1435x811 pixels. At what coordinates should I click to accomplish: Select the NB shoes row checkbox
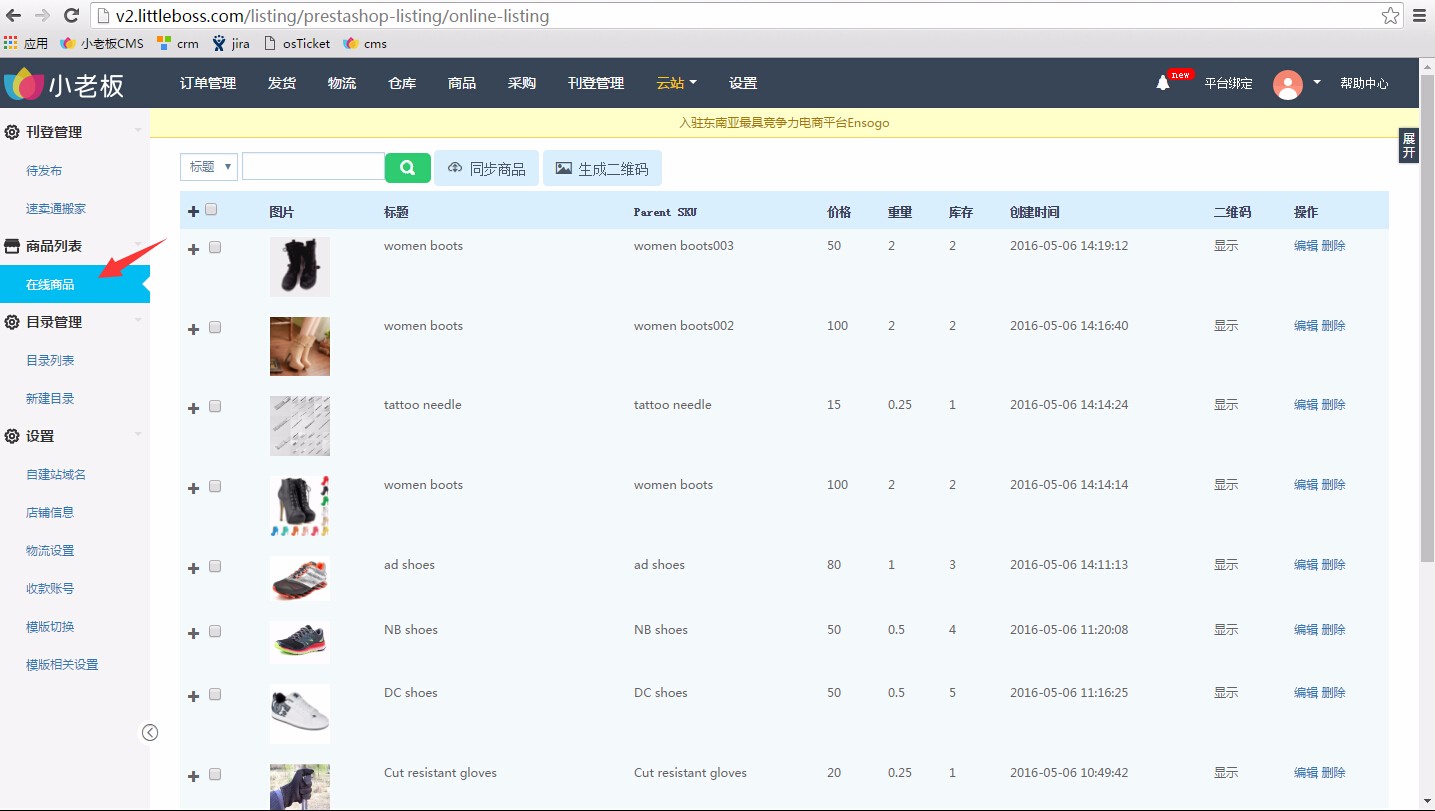(215, 632)
